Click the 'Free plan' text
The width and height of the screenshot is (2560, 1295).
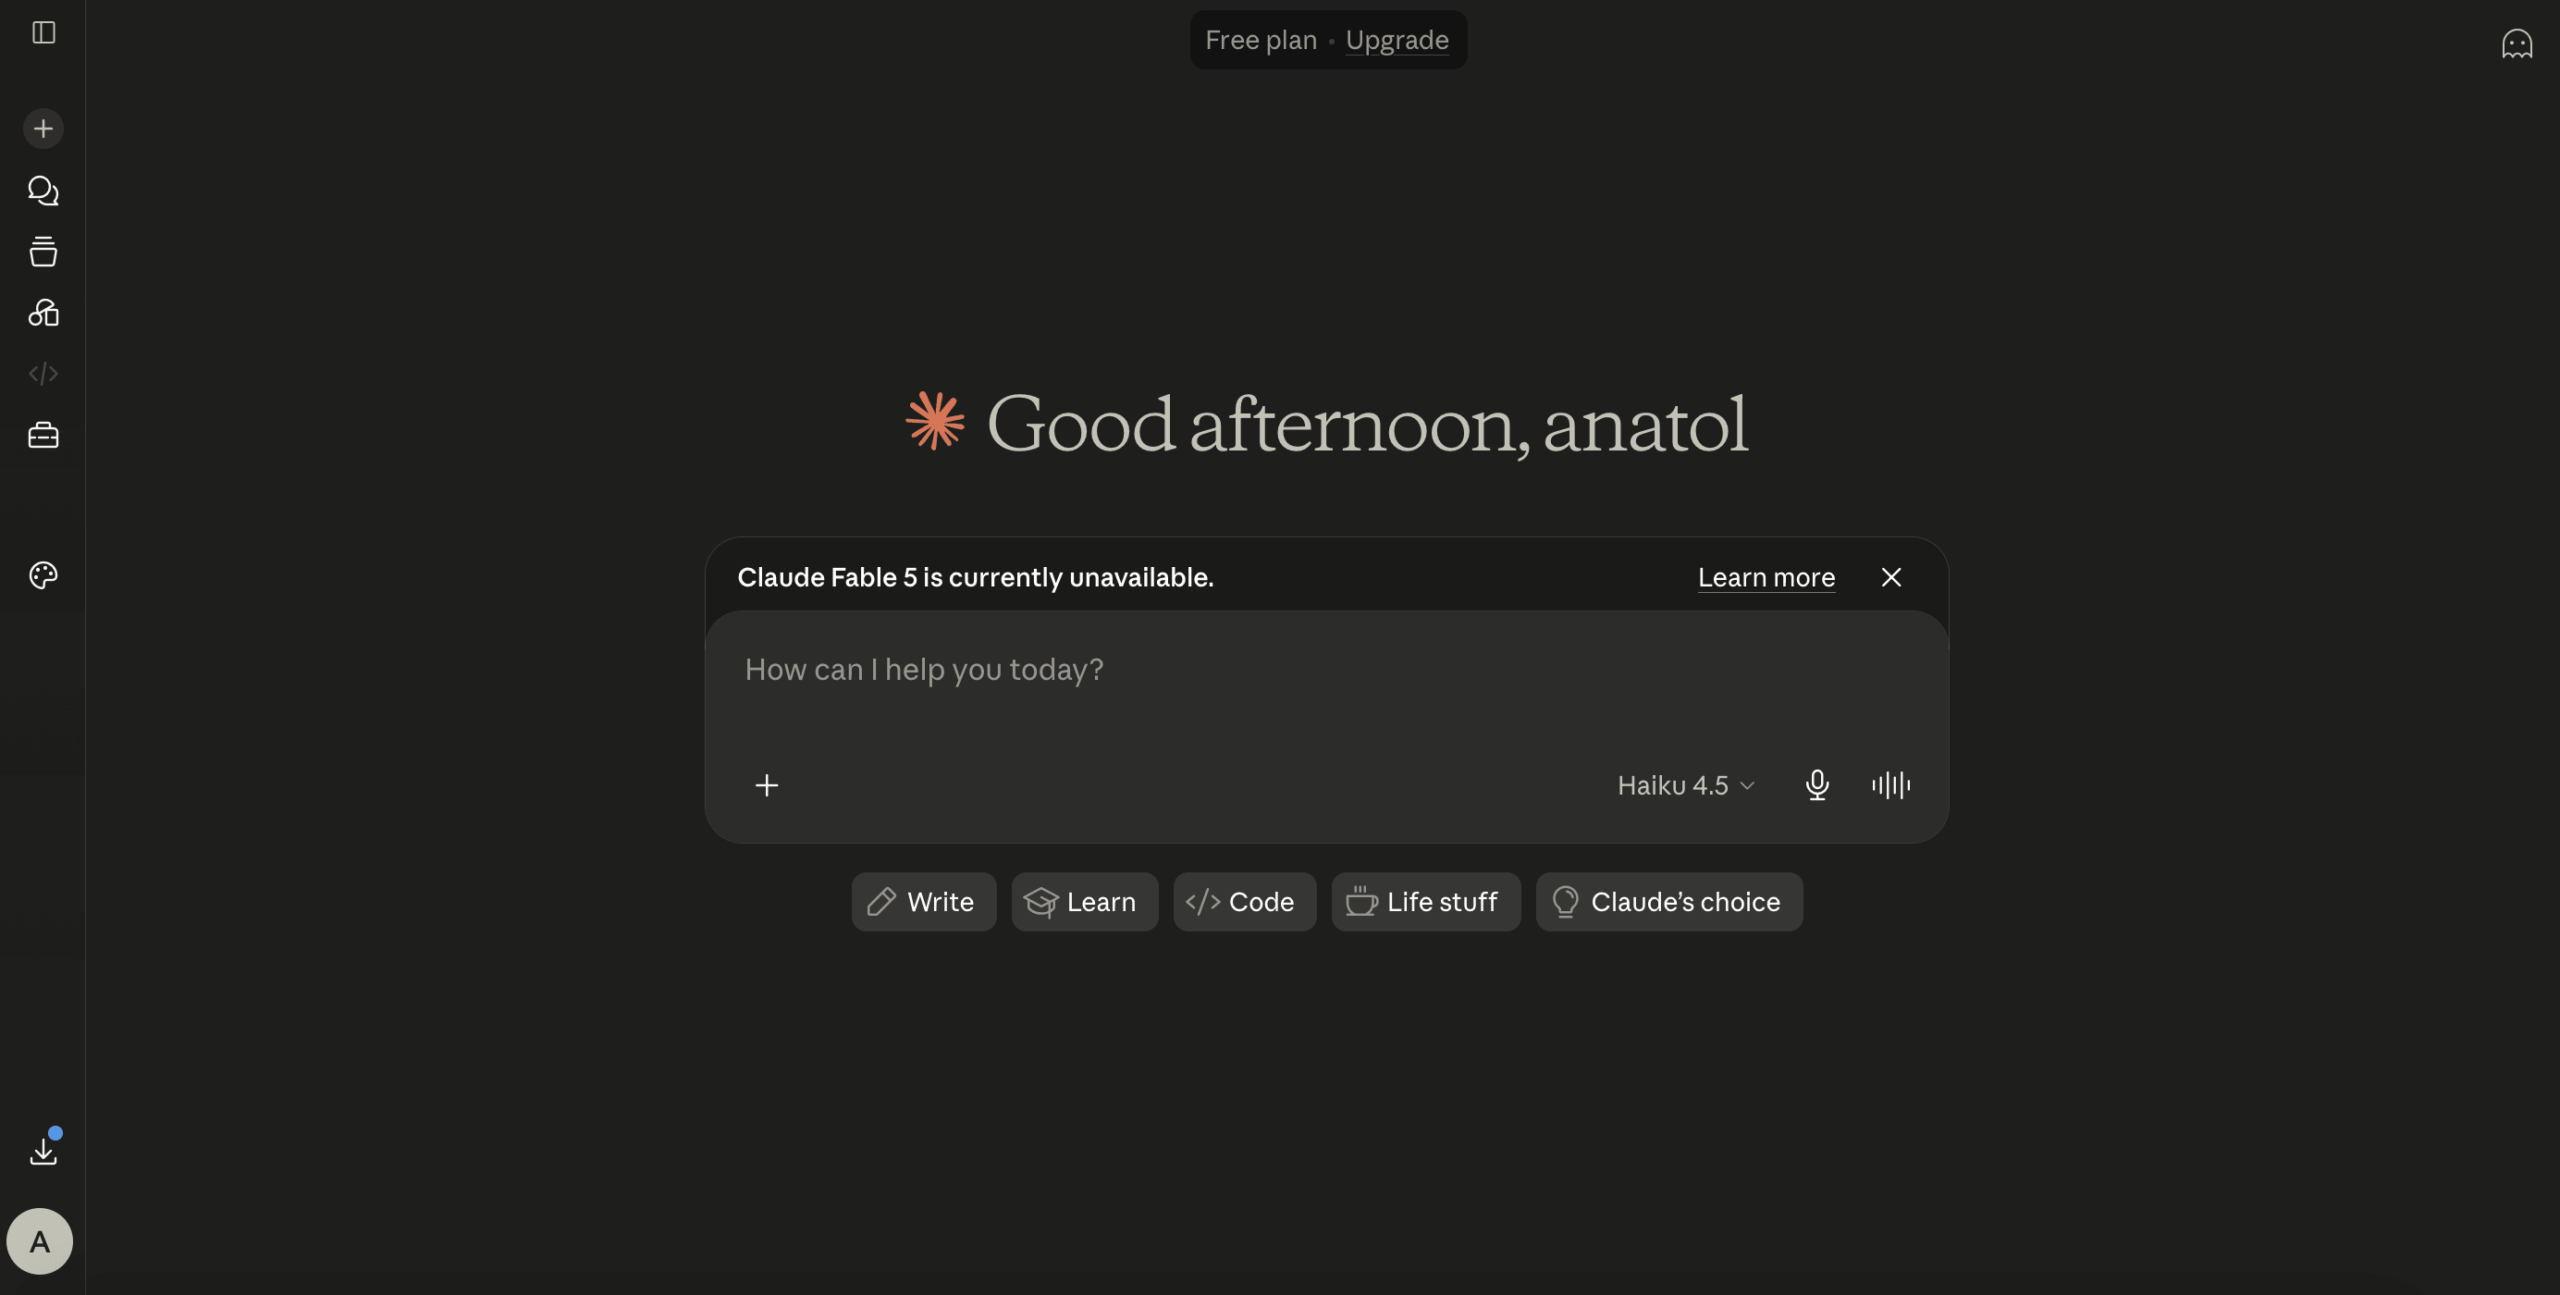(x=1260, y=40)
